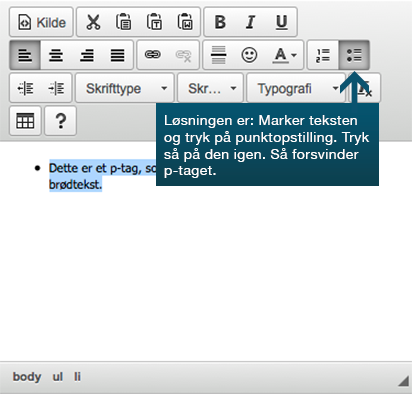Open the Kilde source view
This screenshot has width=412, height=394.
[41, 22]
